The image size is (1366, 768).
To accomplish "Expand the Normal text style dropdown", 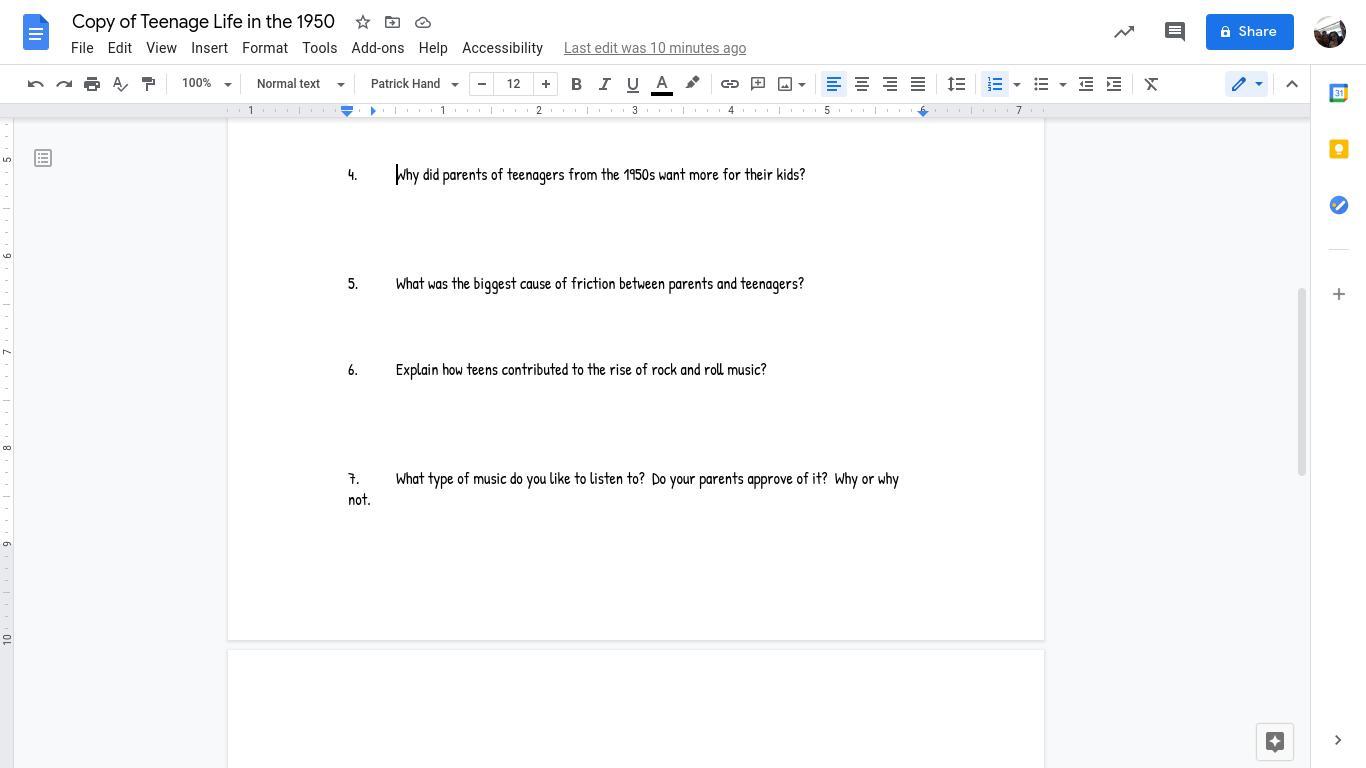I will (x=300, y=84).
